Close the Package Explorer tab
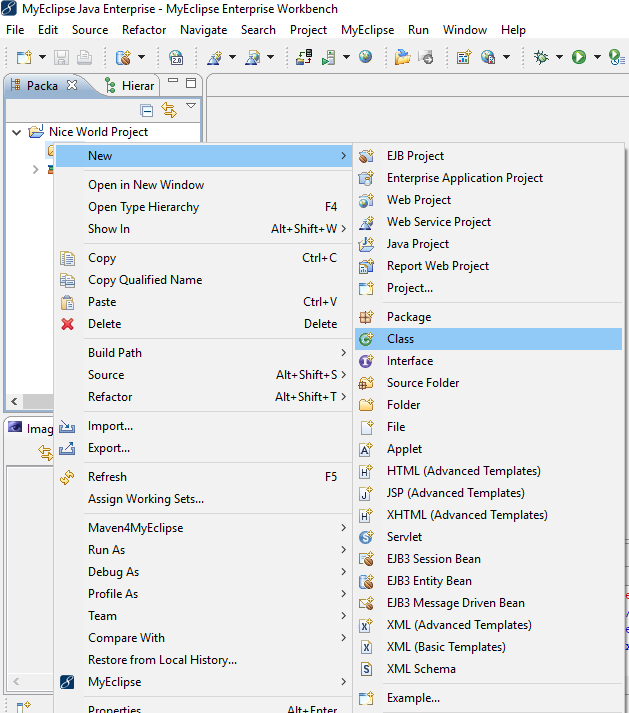Screen dimensions: 629x713 pyautogui.click(x=72, y=85)
